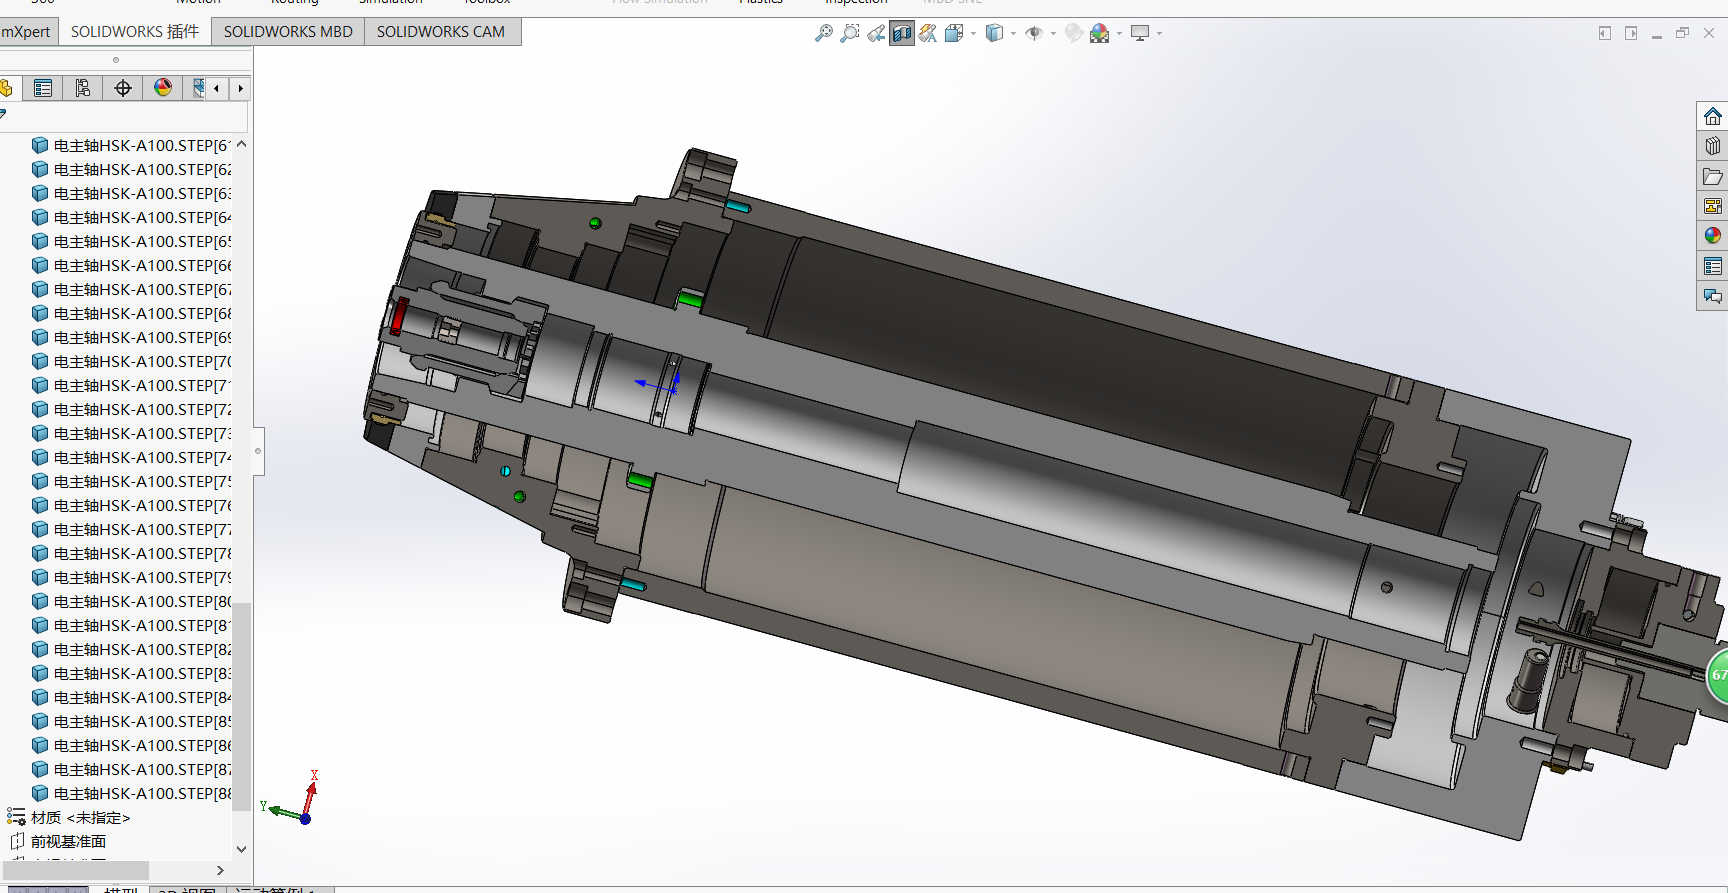Open the ConfigurationManager tab icon
This screenshot has height=893, width=1728.
click(83, 88)
